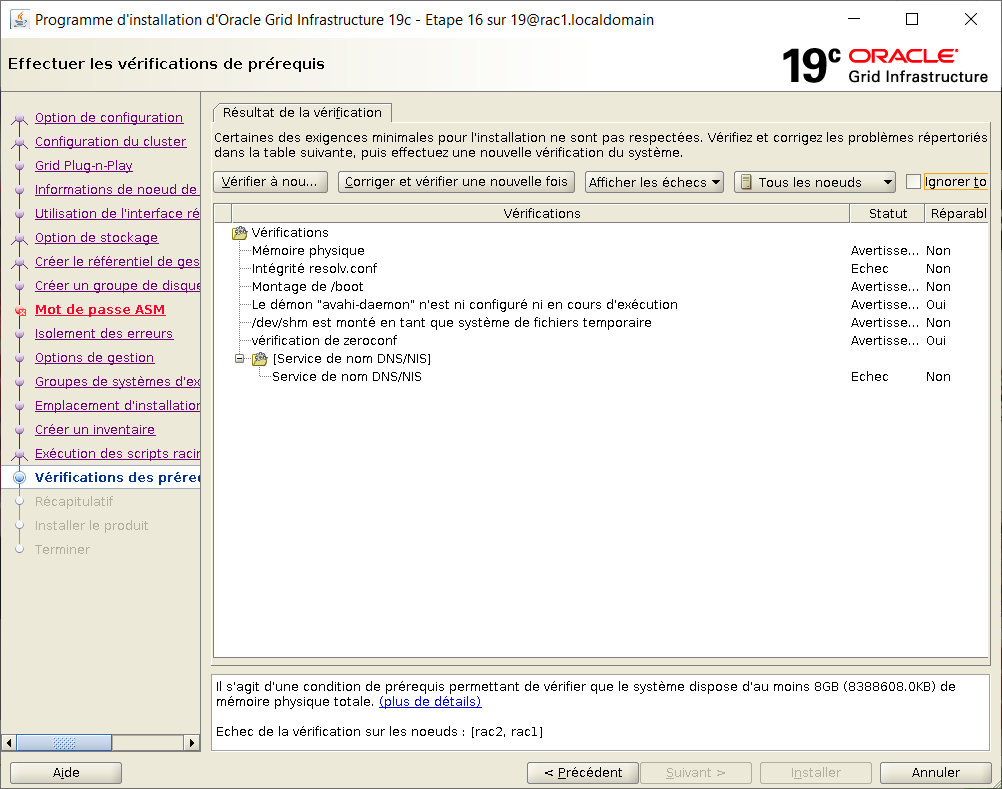Go to Isolement des erreurs step
The width and height of the screenshot is (1002, 789).
click(104, 334)
